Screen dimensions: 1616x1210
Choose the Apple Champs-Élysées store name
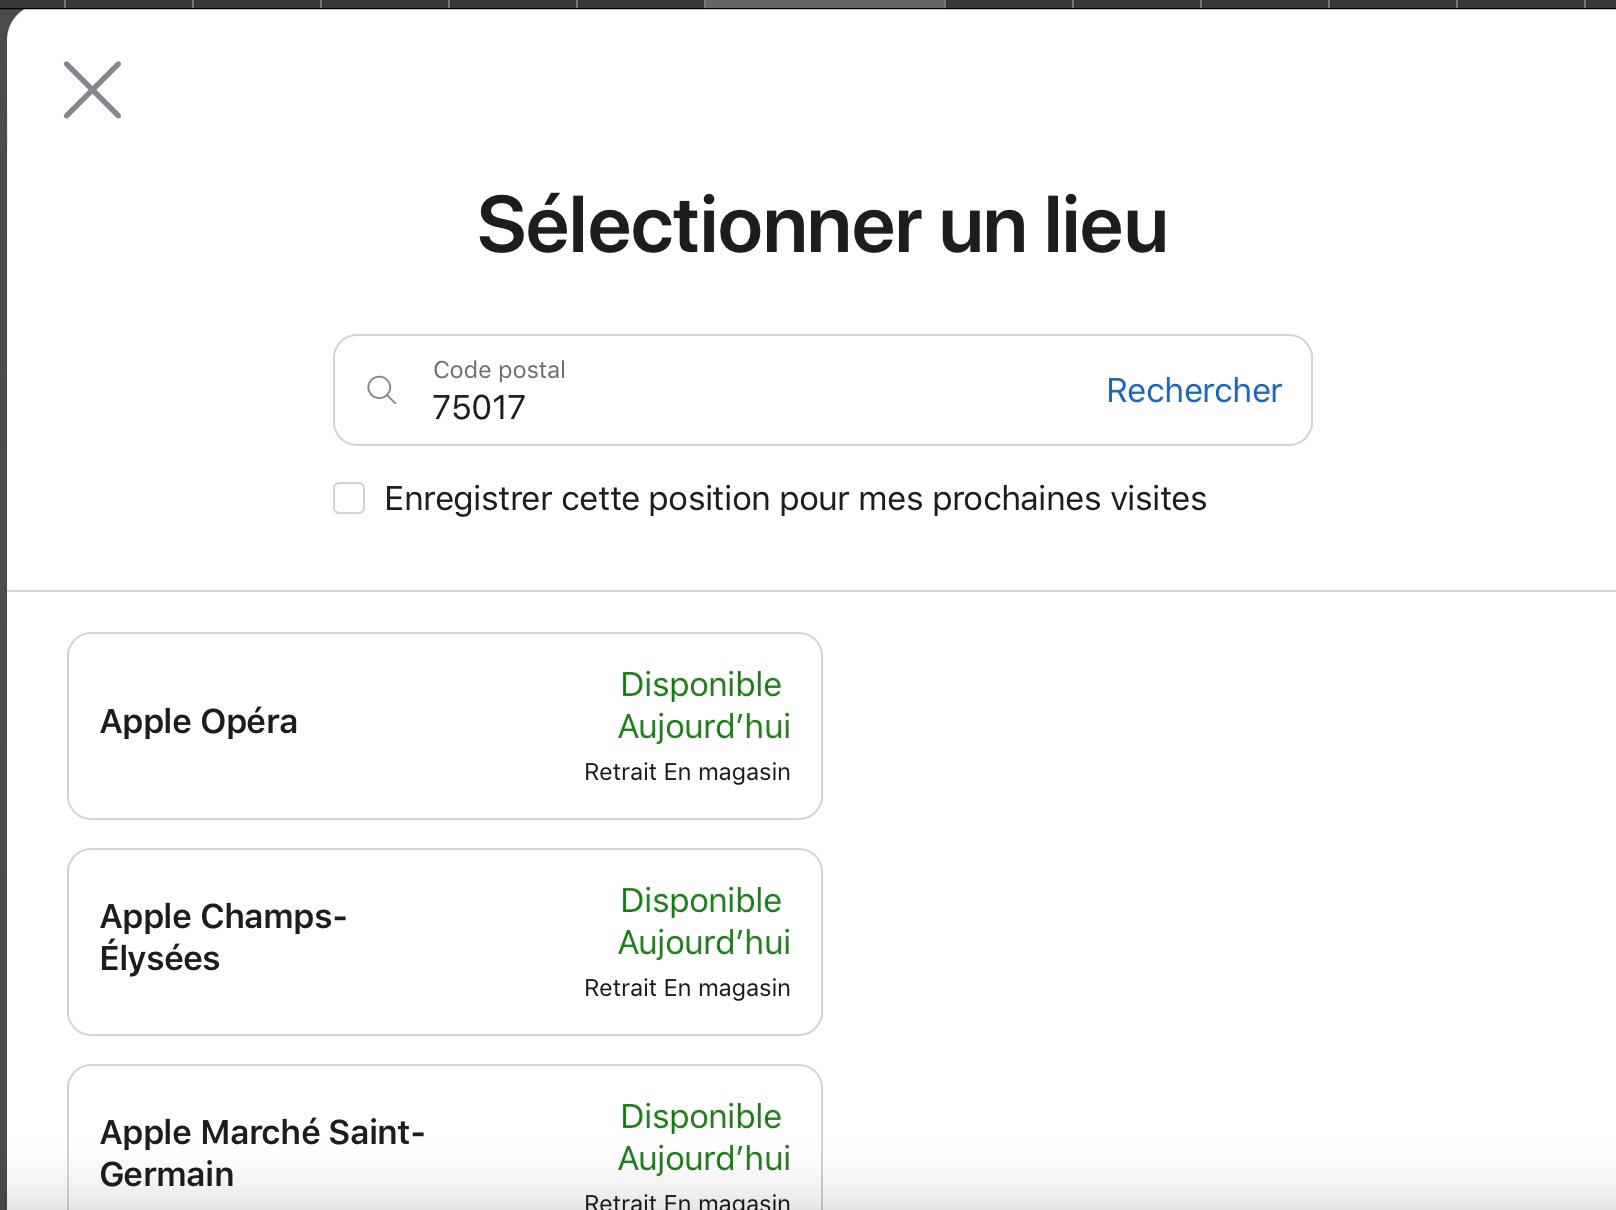click(223, 937)
